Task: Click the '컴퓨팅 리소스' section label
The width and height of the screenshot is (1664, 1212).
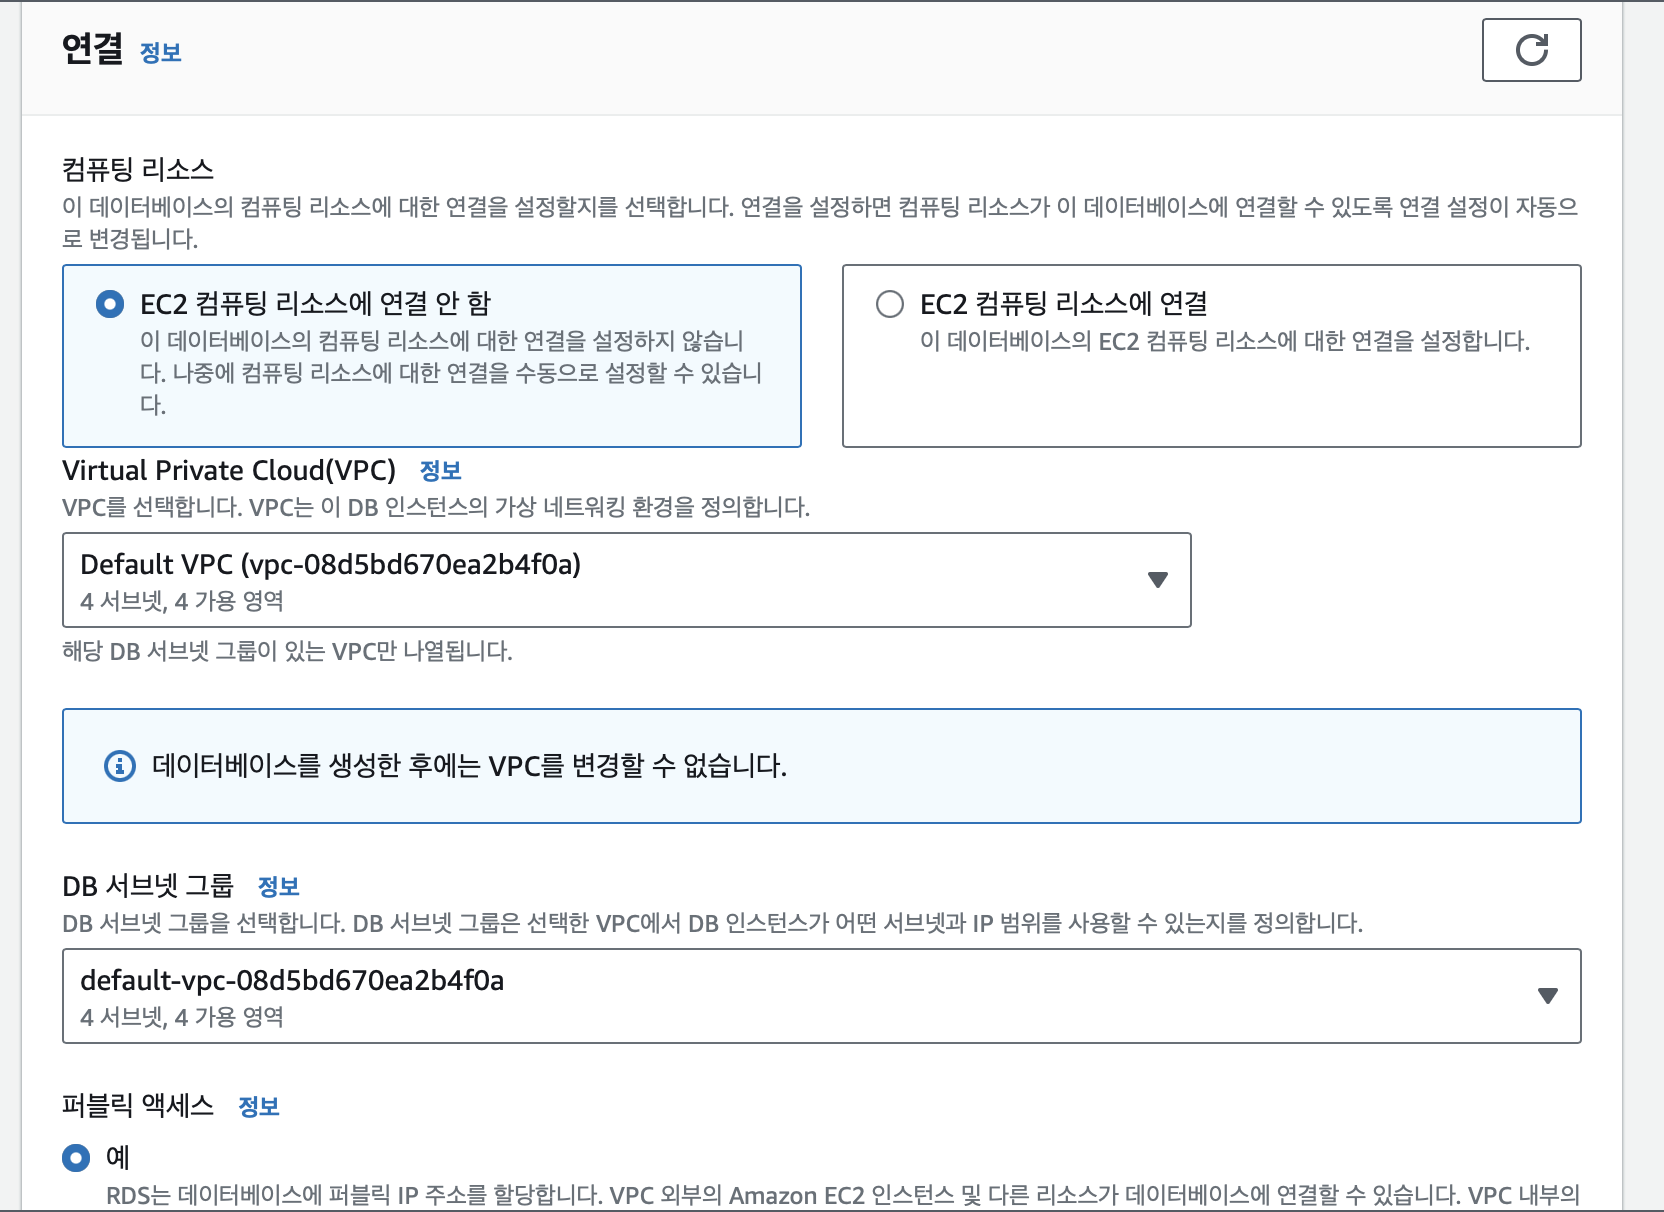Action: click(x=138, y=169)
